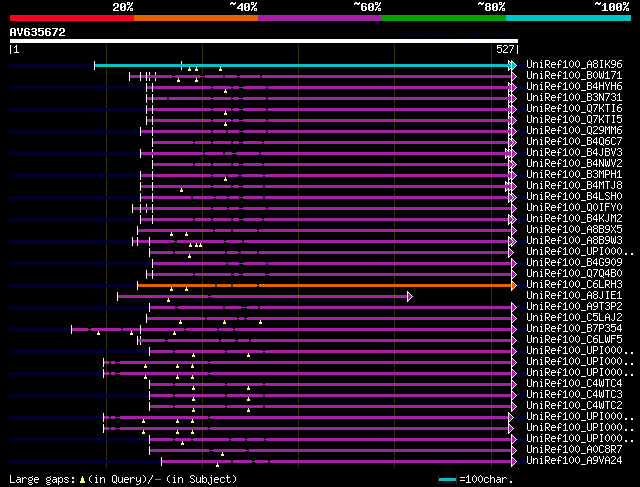Click the red 20% legend segment
The image size is (640, 487).
pos(72,18)
